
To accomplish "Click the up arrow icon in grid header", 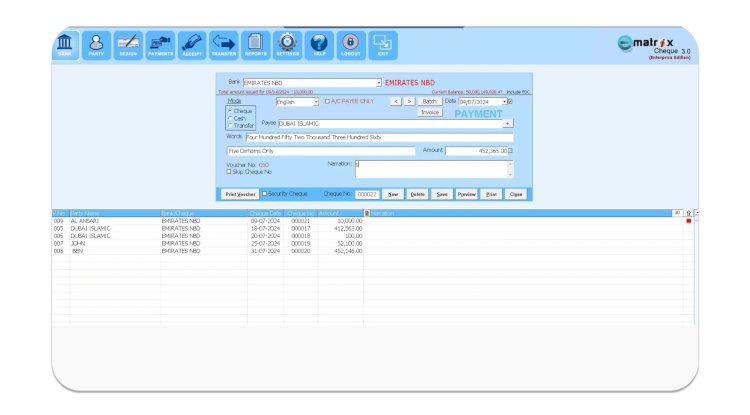I will pyautogui.click(x=688, y=213).
